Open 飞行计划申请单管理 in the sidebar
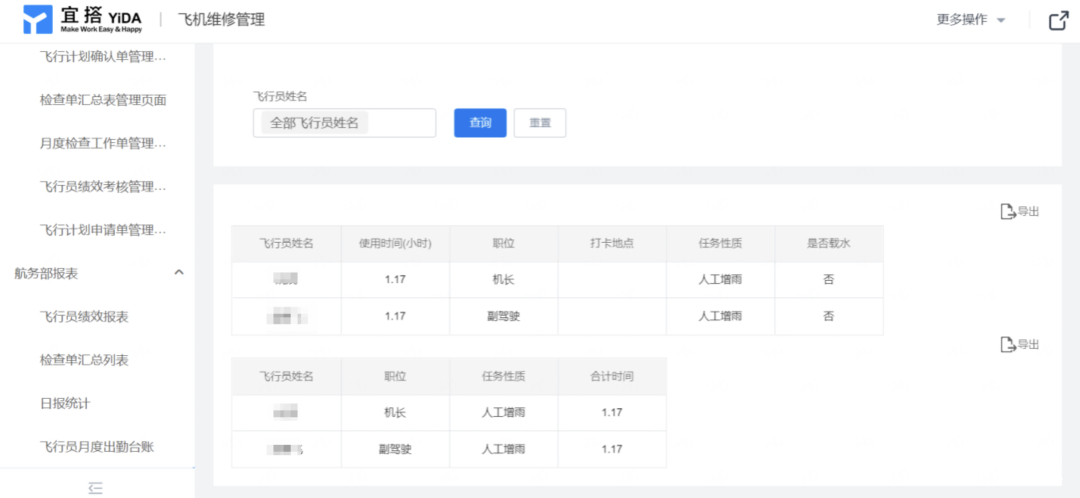The image size is (1080, 498). coord(103,229)
